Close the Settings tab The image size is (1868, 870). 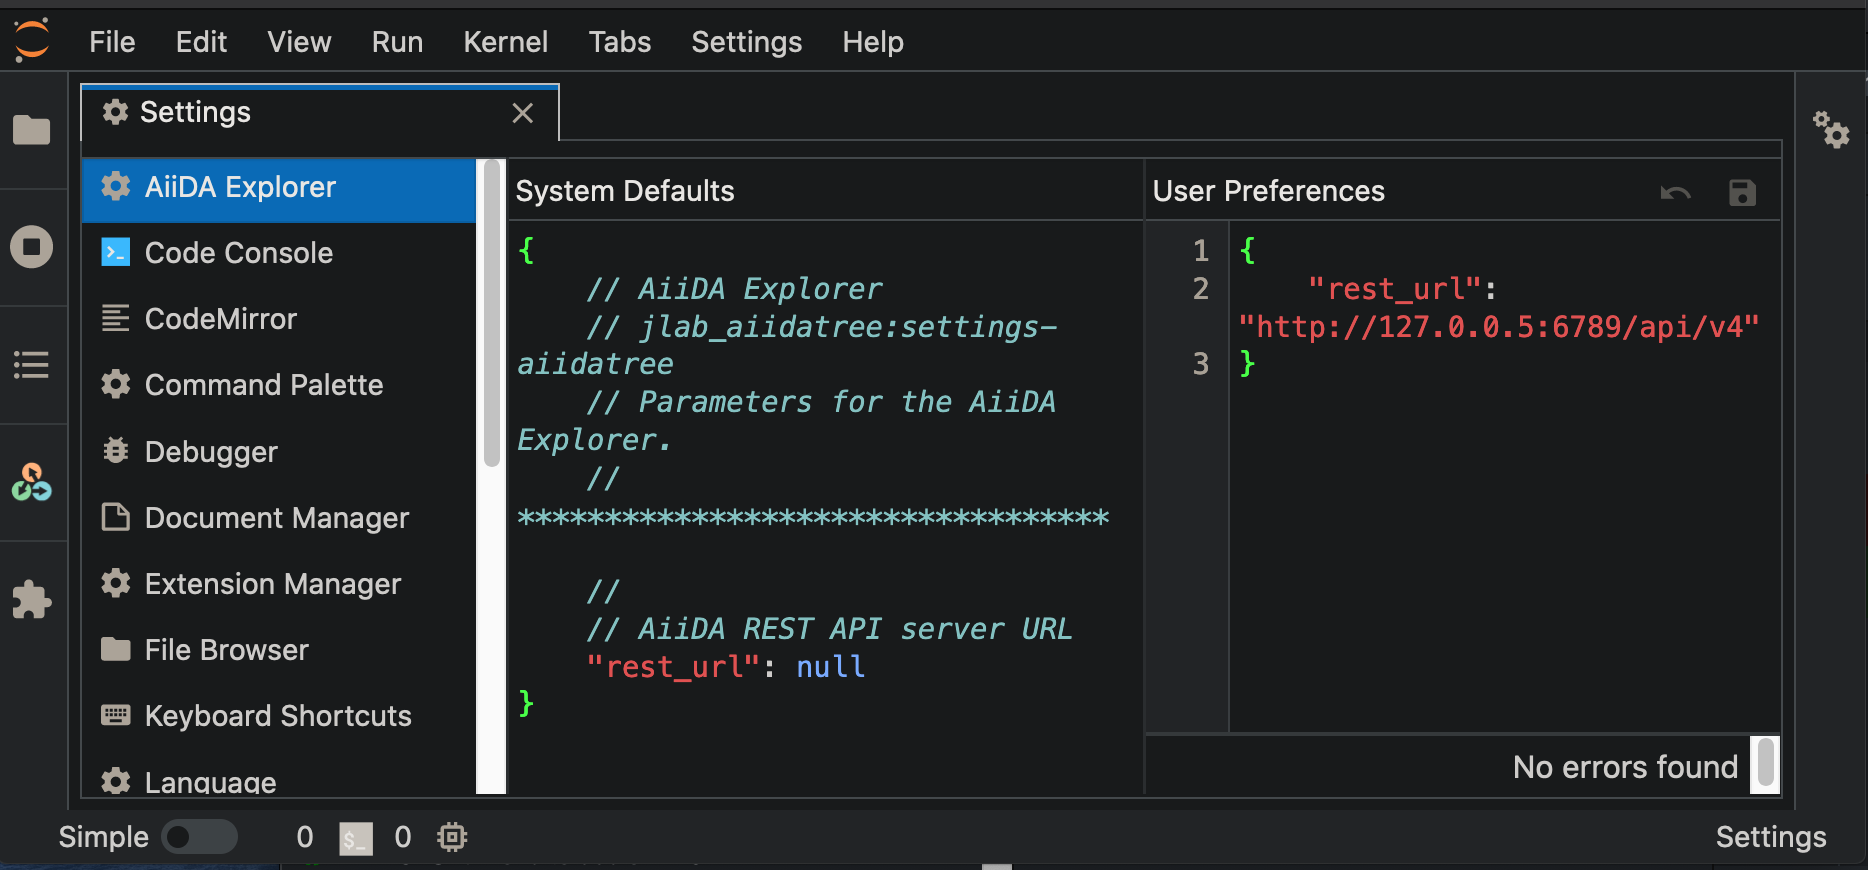tap(522, 113)
